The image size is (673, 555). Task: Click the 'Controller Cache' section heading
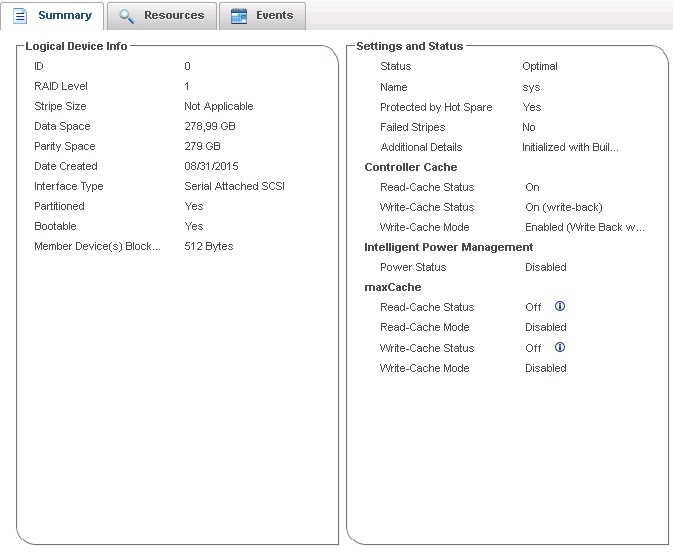(x=410, y=167)
